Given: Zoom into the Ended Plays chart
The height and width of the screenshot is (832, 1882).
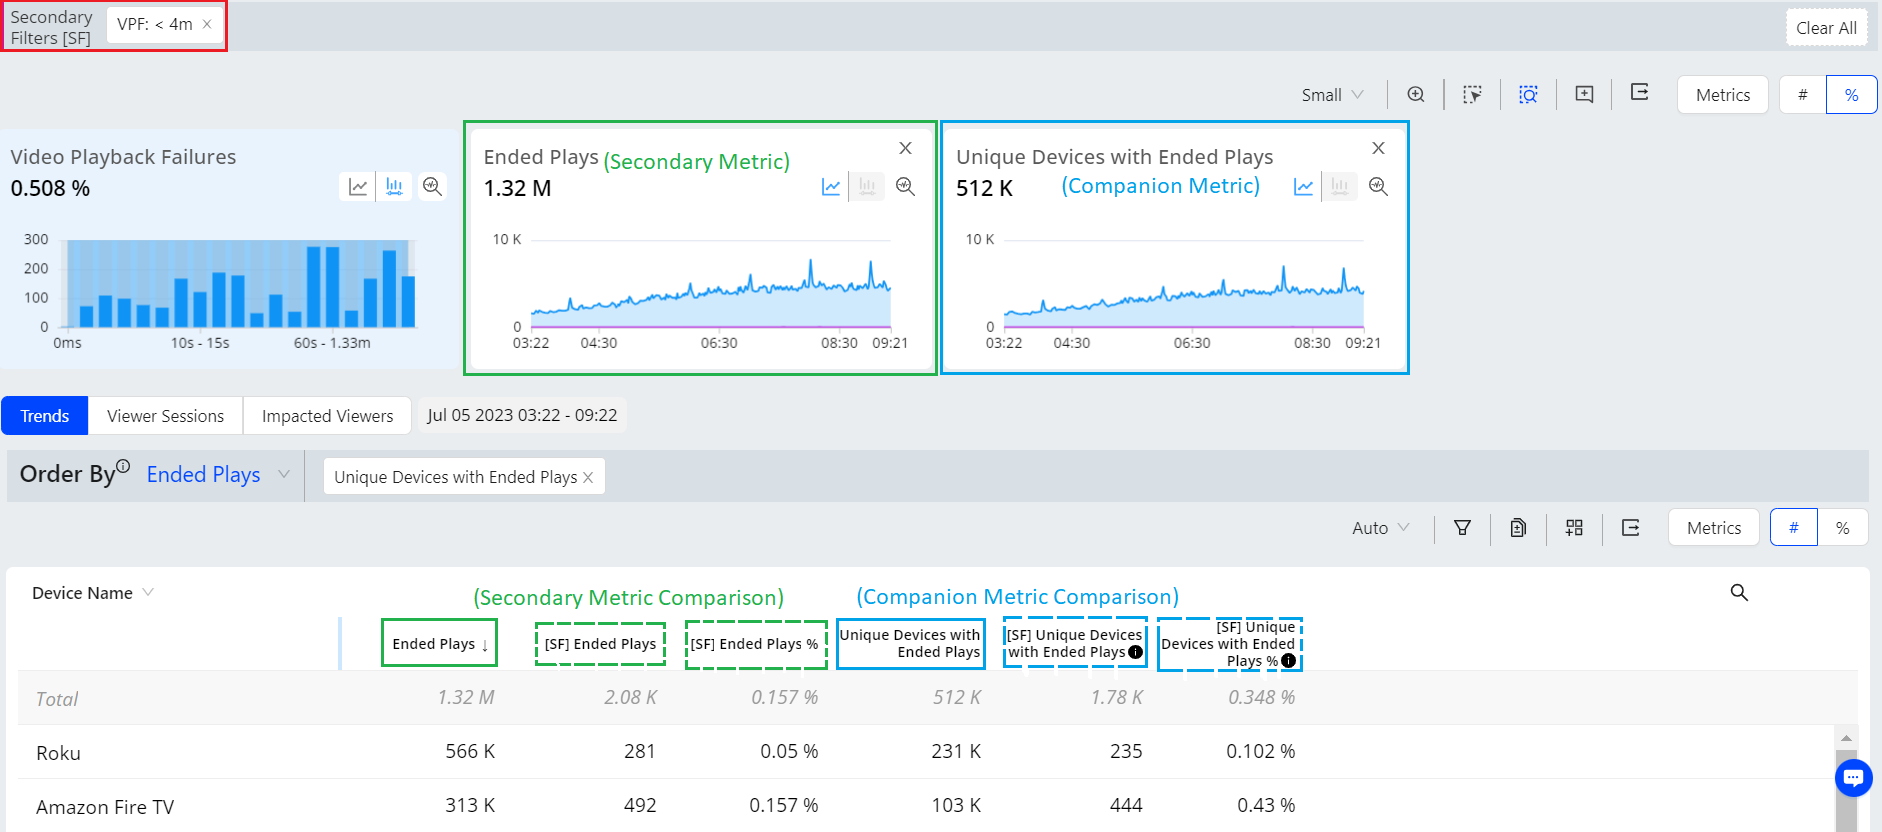Looking at the screenshot, I should [x=905, y=187].
